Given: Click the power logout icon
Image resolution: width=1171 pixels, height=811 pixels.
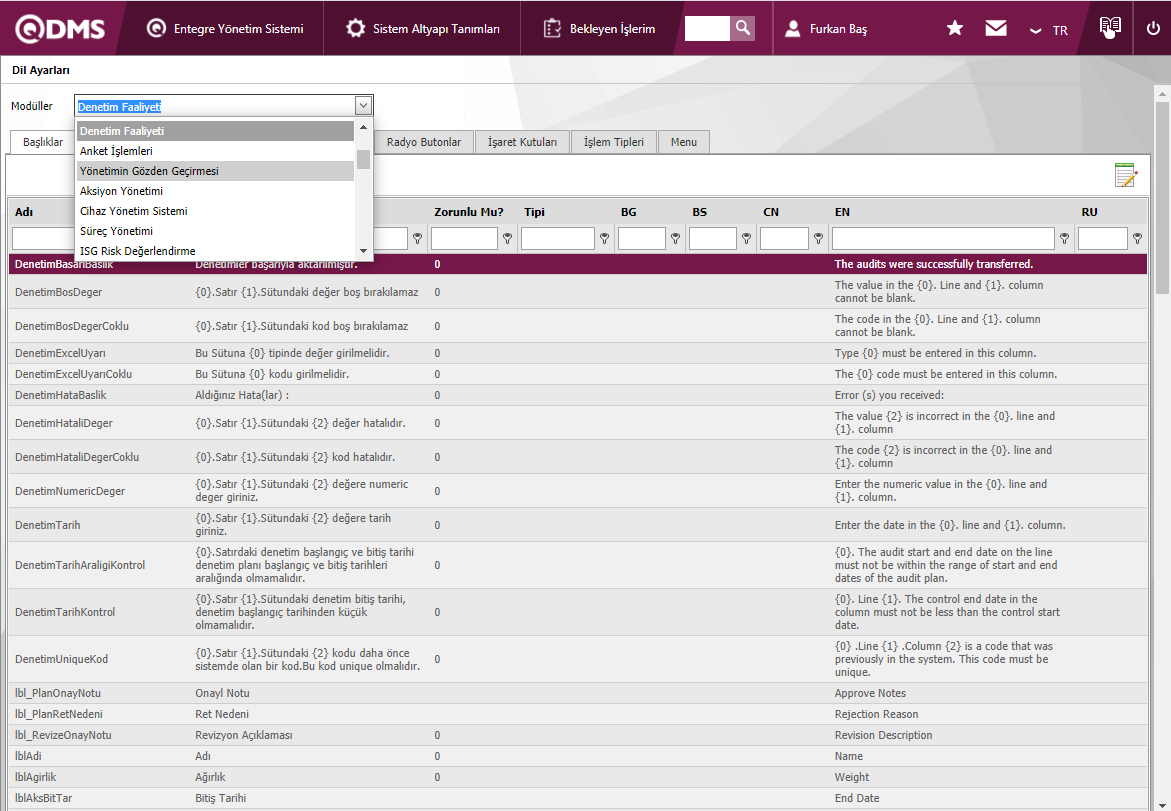Looking at the screenshot, I should 1153,29.
